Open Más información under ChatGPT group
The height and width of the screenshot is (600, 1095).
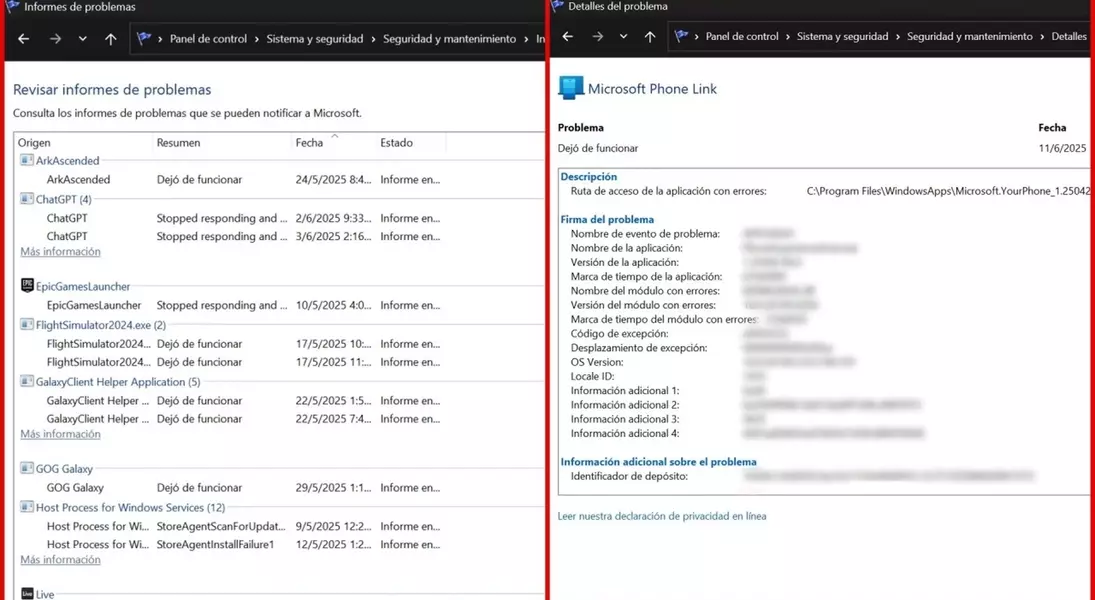coord(60,252)
